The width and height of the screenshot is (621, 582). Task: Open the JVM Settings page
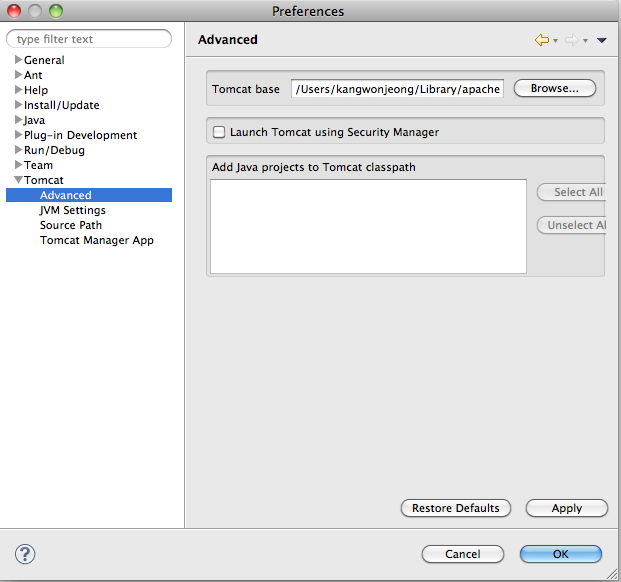[x=73, y=210]
